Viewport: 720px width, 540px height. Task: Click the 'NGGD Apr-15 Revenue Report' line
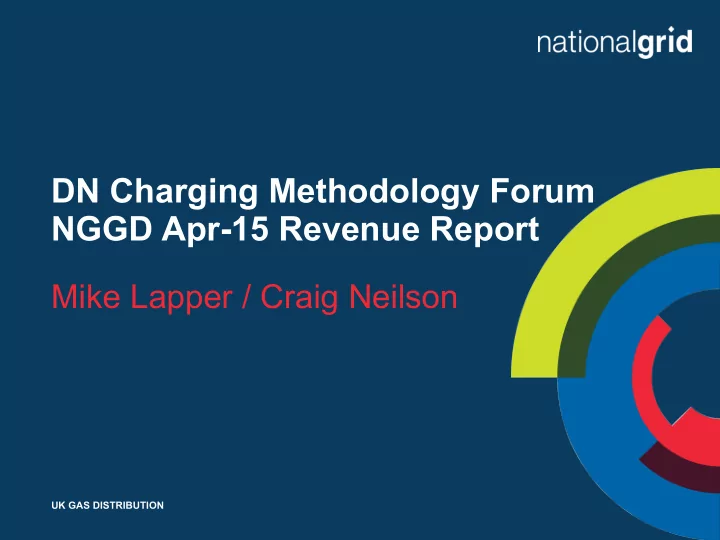click(x=295, y=229)
